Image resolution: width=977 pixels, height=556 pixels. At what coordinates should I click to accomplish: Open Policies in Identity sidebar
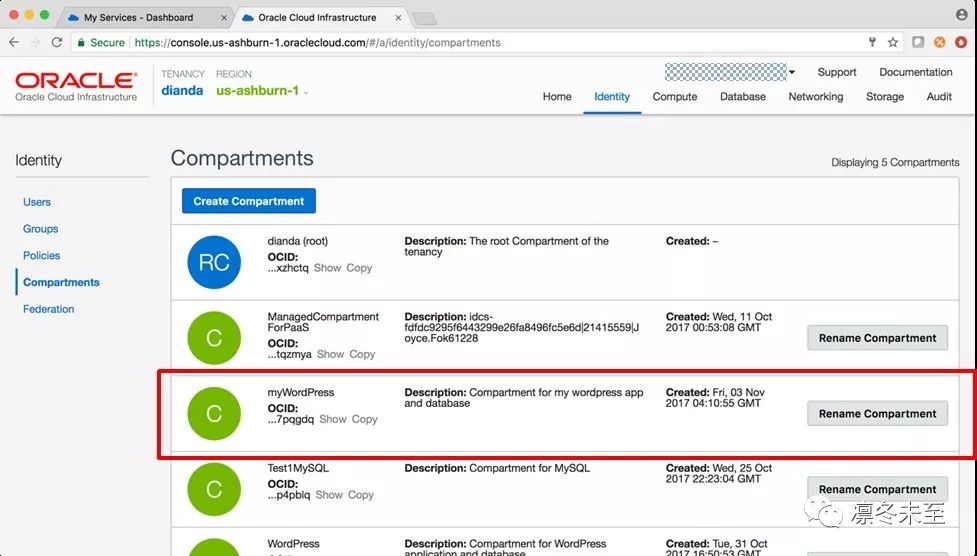pos(42,256)
